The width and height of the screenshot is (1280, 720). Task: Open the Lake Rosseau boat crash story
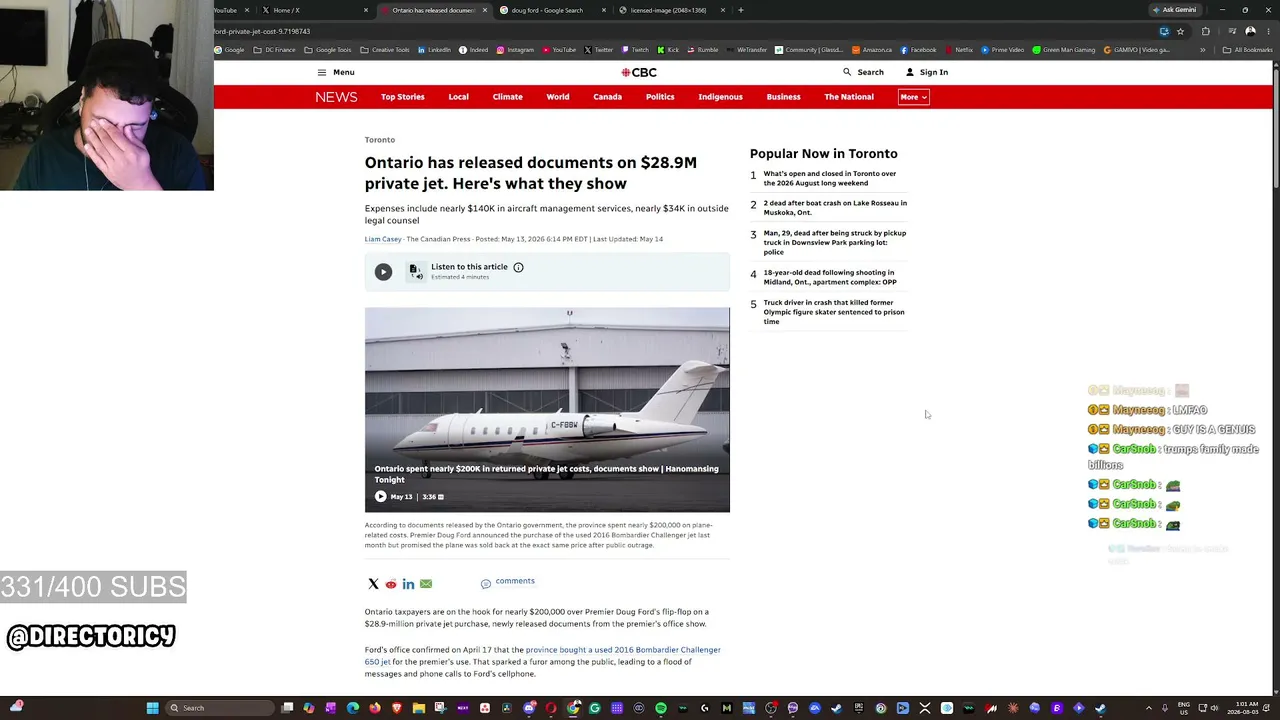click(x=835, y=208)
